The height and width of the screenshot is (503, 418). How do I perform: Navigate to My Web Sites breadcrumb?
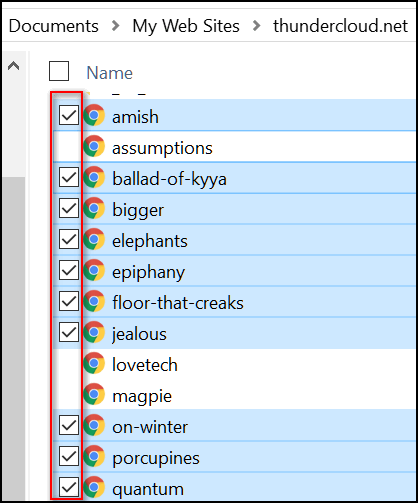click(x=186, y=26)
